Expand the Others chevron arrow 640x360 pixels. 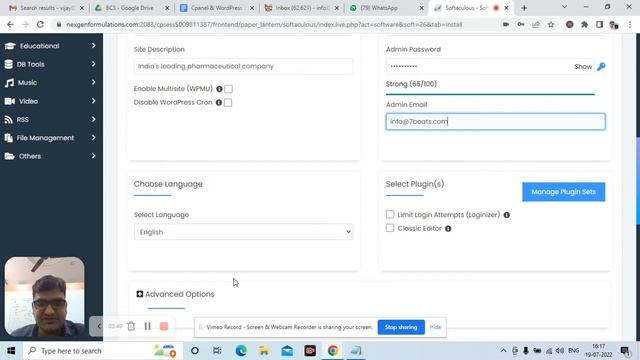[x=93, y=156]
